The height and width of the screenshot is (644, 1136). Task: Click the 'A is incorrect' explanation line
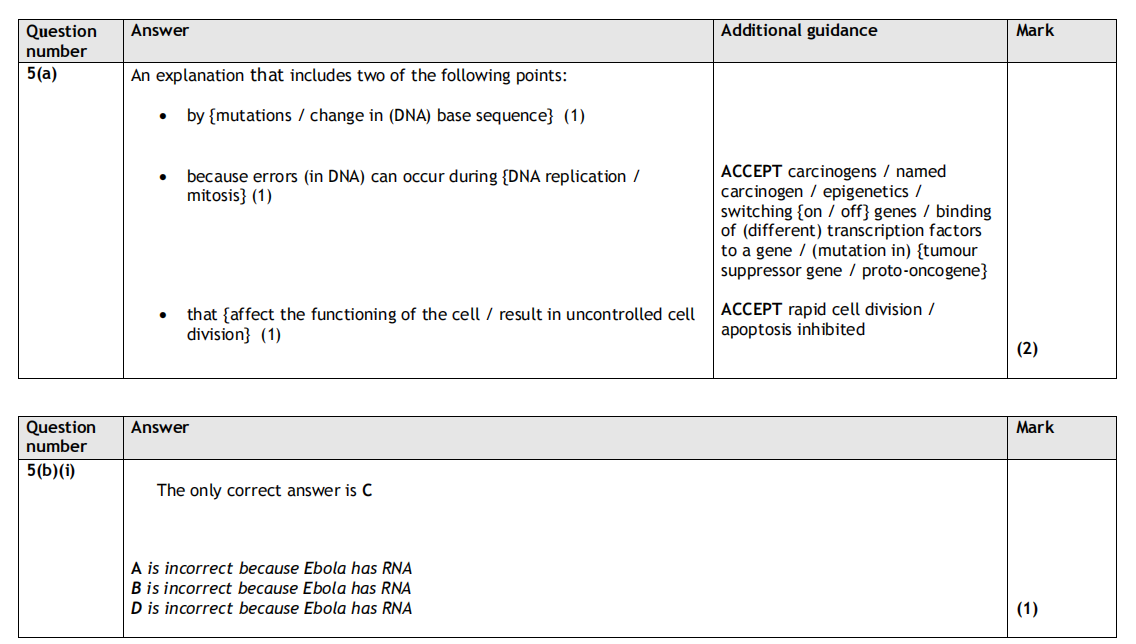click(x=271, y=568)
